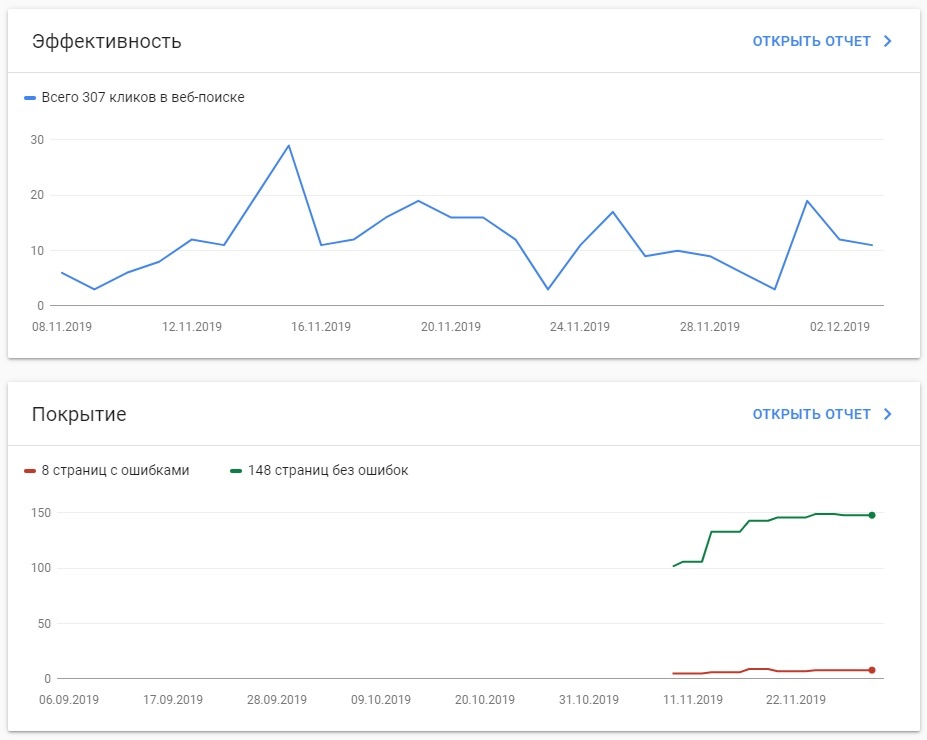Screen dimensions: 927x740
Task: Click the chevron arrow in Покрытие header
Action: point(887,414)
